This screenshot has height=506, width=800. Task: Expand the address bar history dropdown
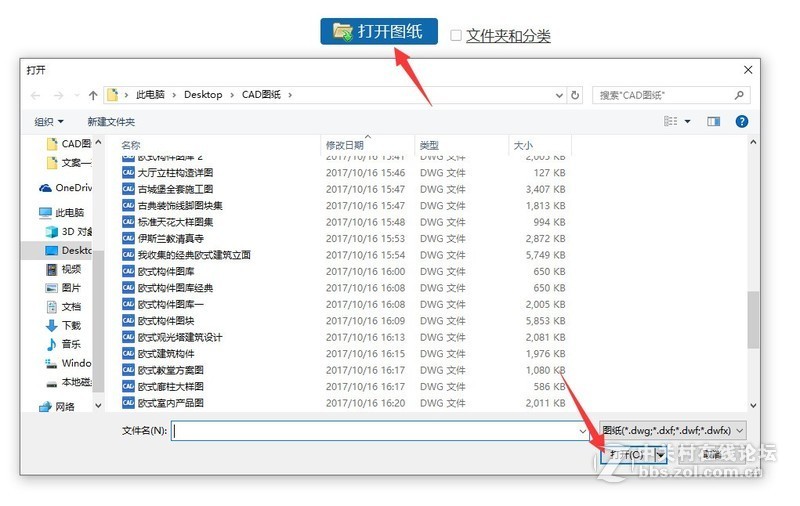coord(559,95)
